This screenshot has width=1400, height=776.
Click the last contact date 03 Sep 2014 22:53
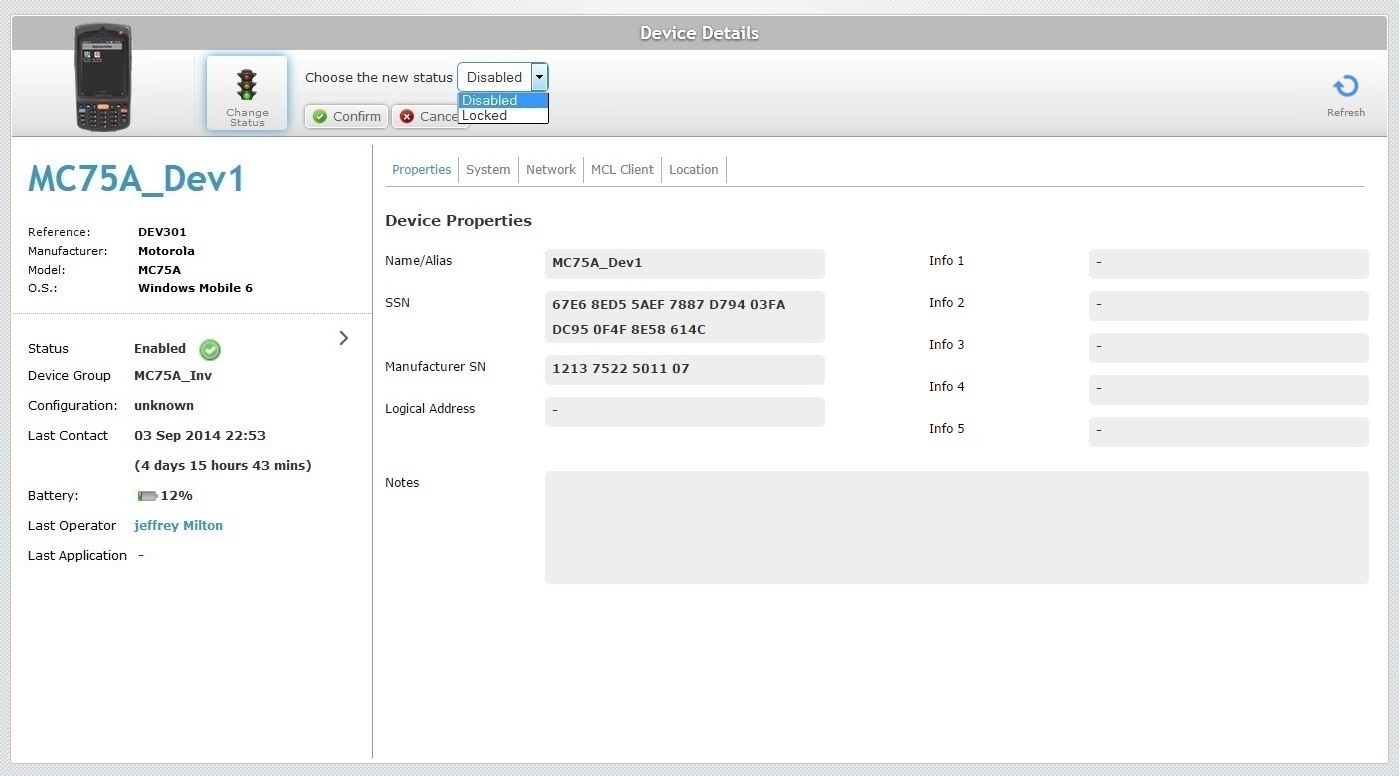coord(200,436)
